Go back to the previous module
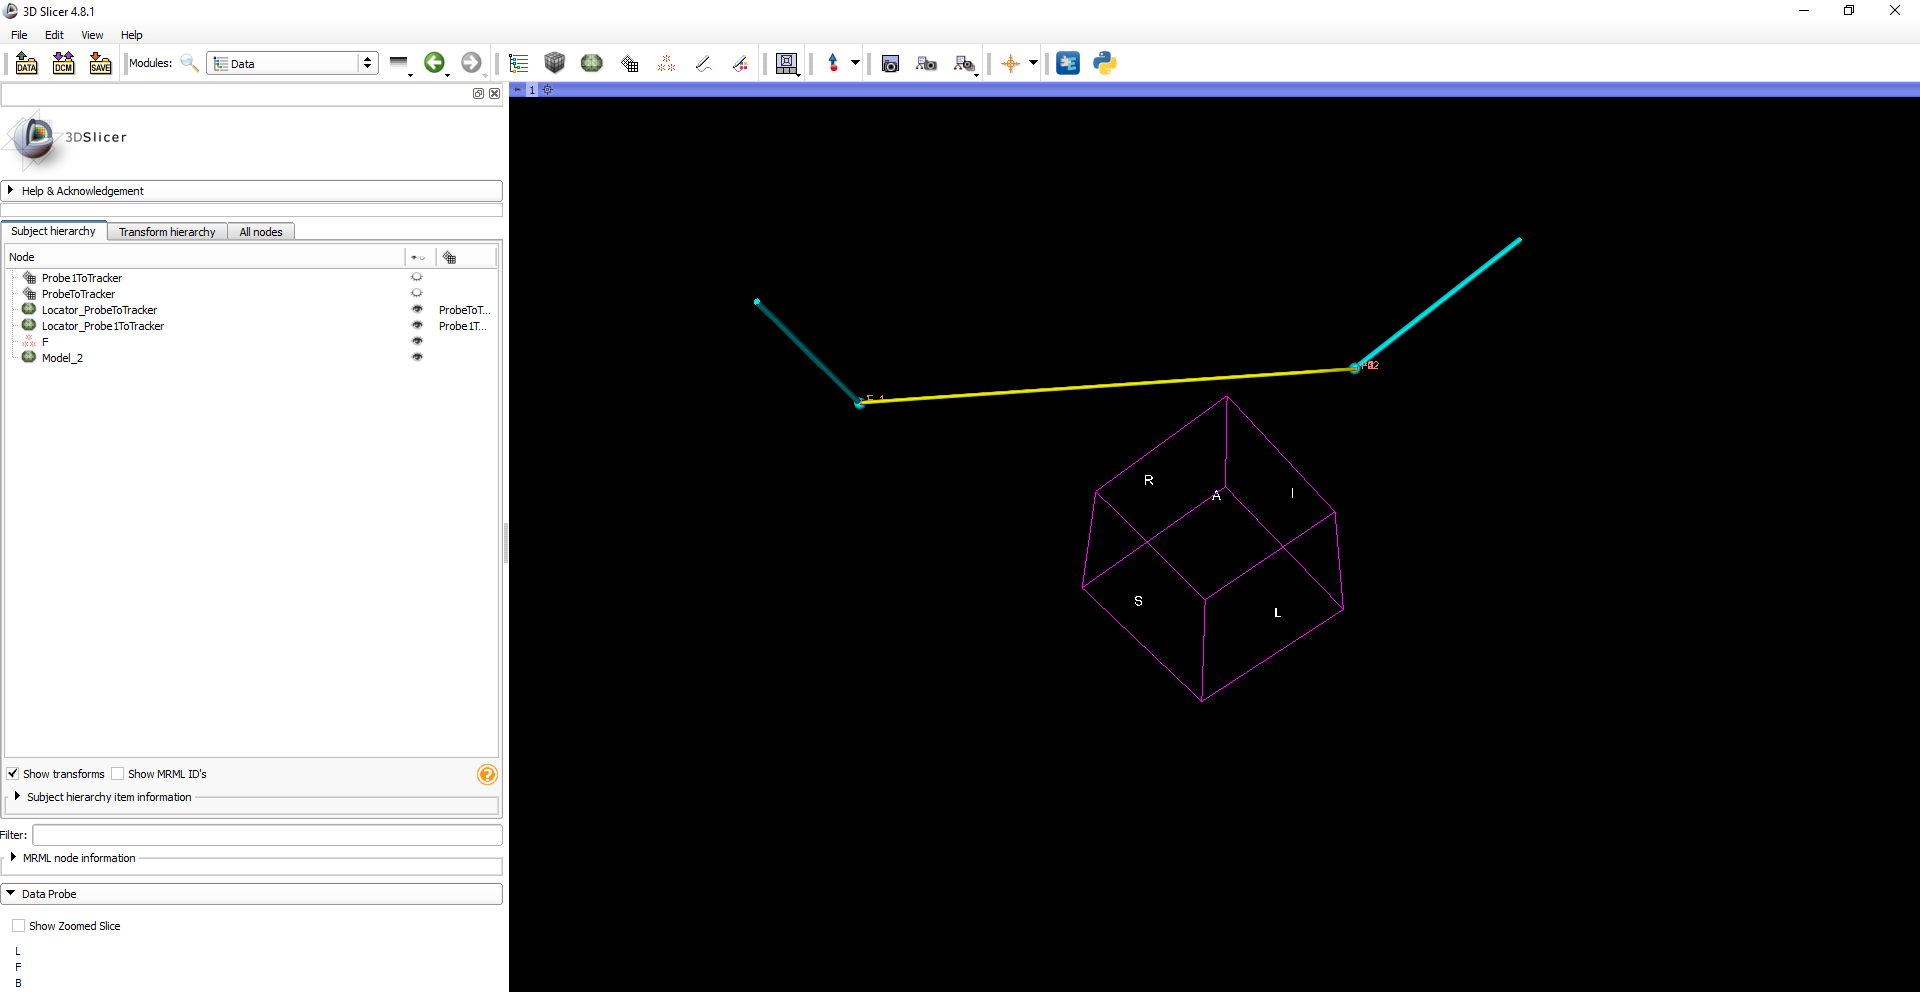This screenshot has width=1920, height=992. pyautogui.click(x=435, y=63)
